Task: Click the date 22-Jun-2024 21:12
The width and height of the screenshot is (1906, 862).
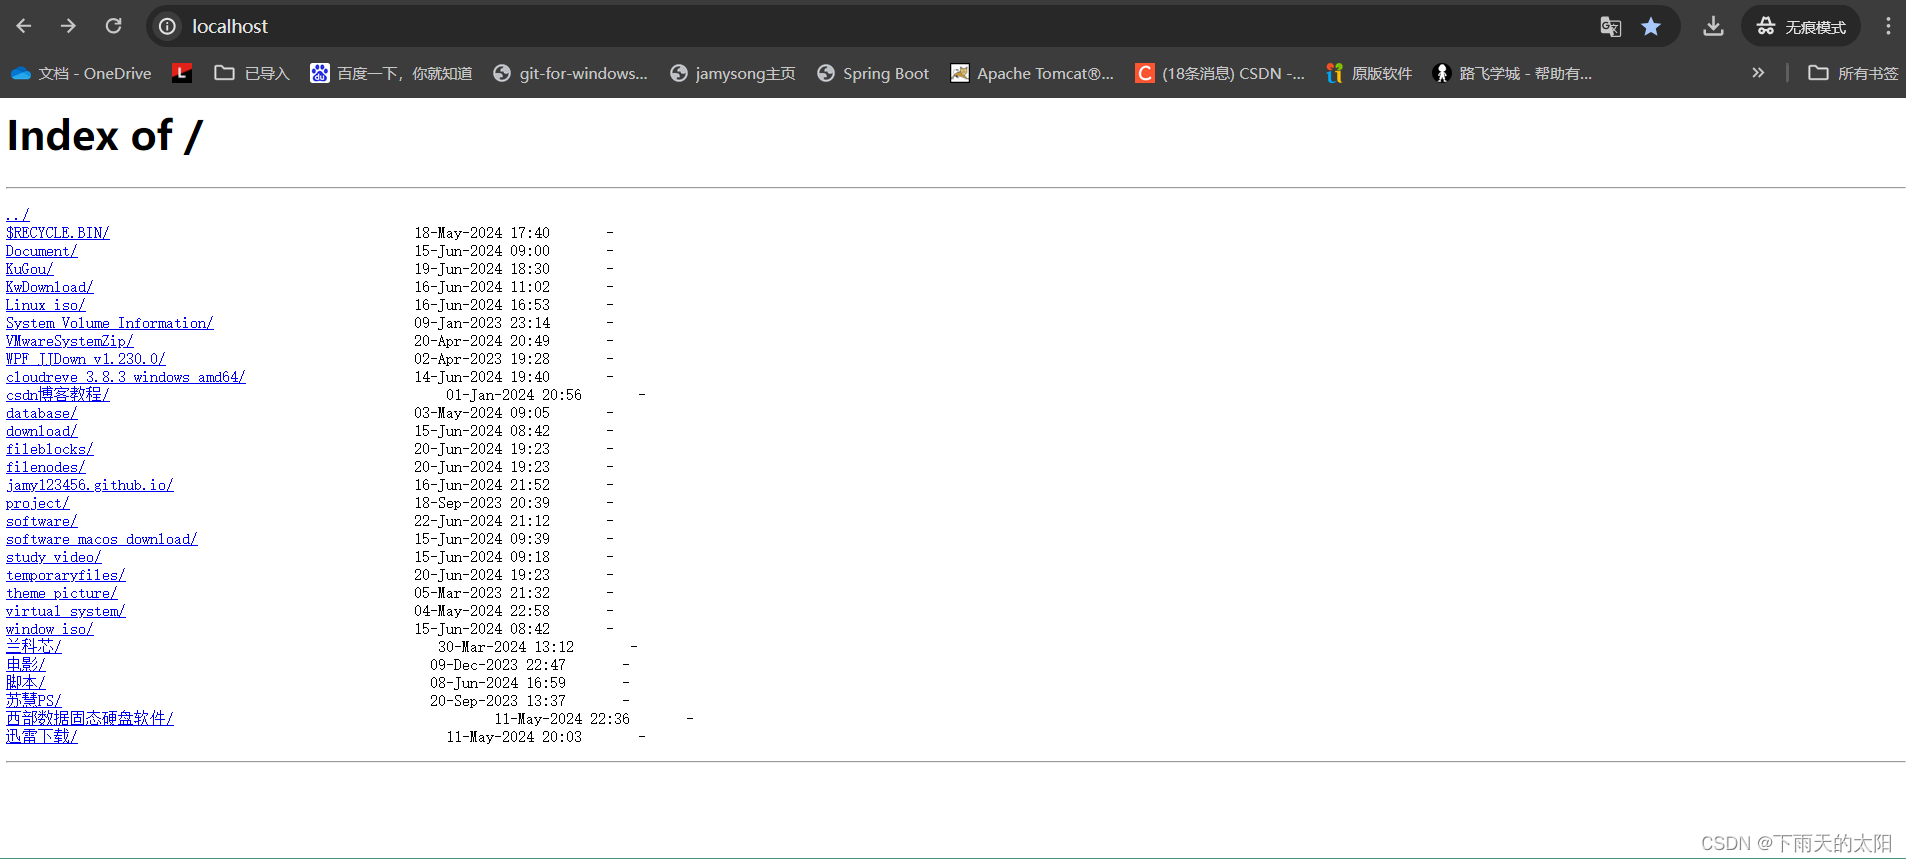Action: pos(482,521)
